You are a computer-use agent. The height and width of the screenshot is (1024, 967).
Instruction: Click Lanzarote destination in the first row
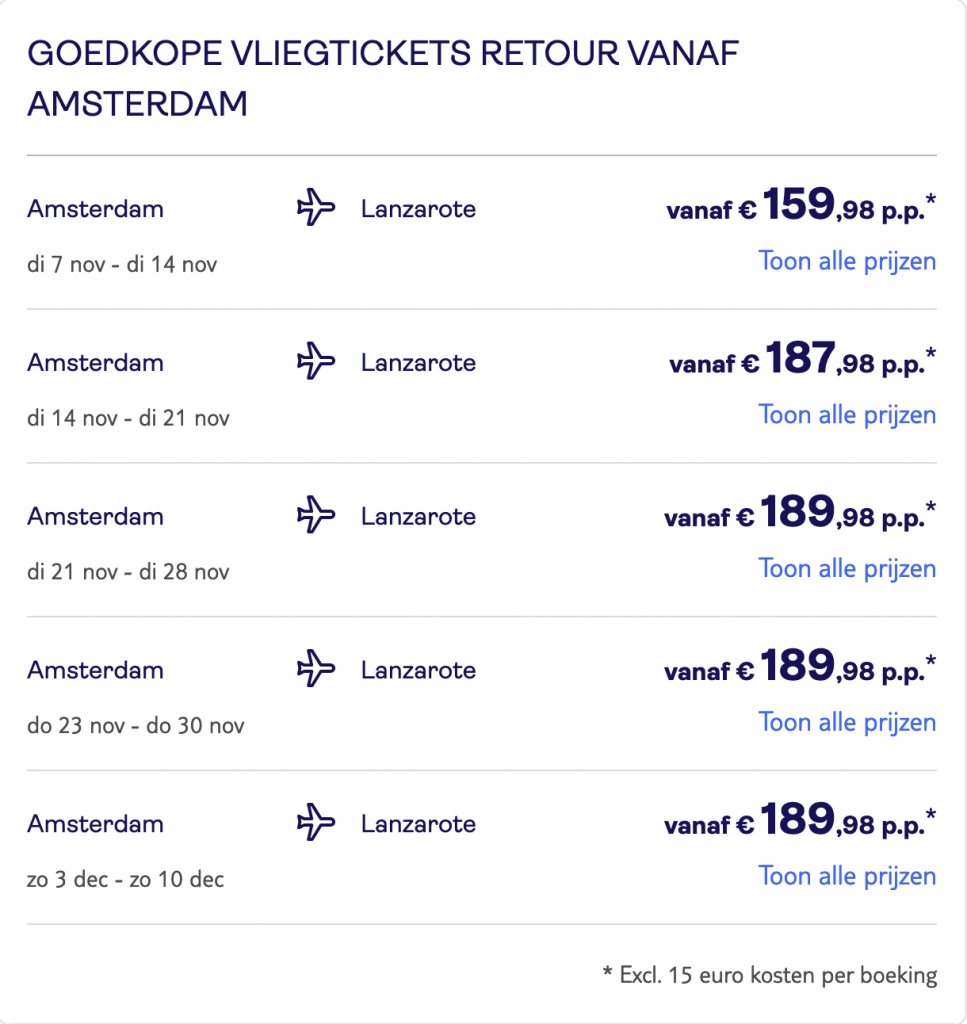(418, 210)
